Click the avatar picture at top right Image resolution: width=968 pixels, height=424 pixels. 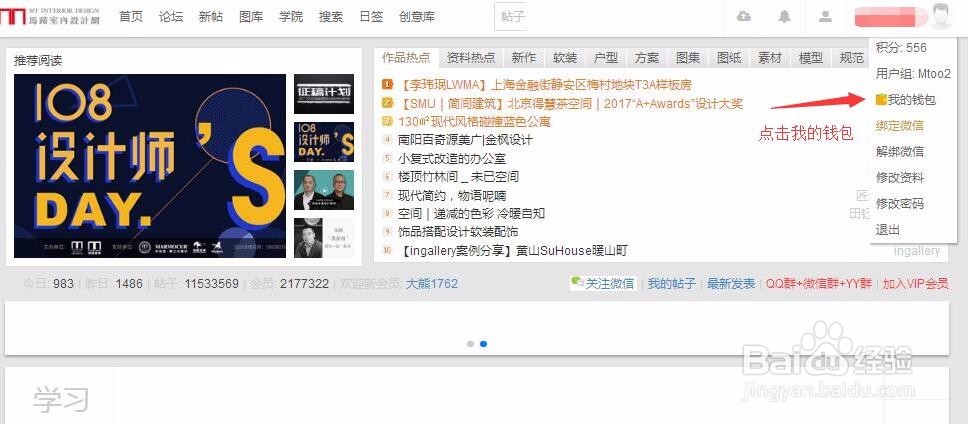940,16
